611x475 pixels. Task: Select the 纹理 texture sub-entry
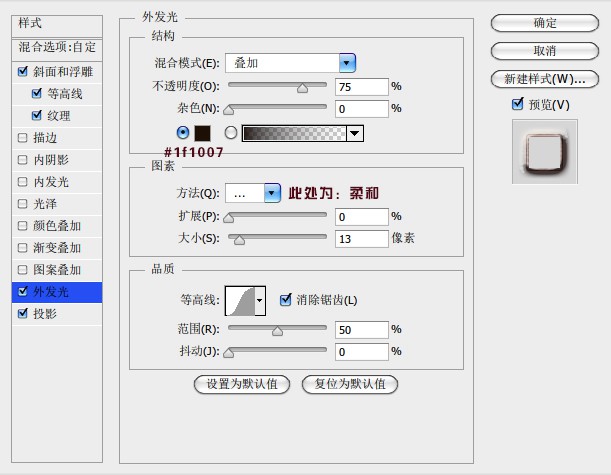point(59,116)
